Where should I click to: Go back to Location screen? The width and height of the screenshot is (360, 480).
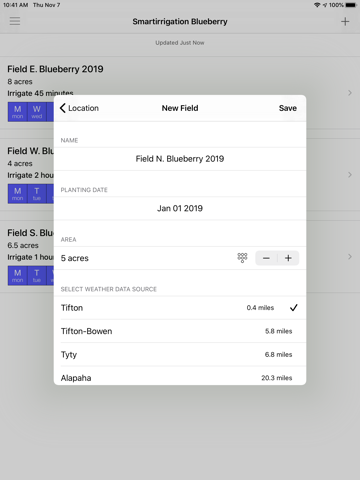tap(79, 108)
